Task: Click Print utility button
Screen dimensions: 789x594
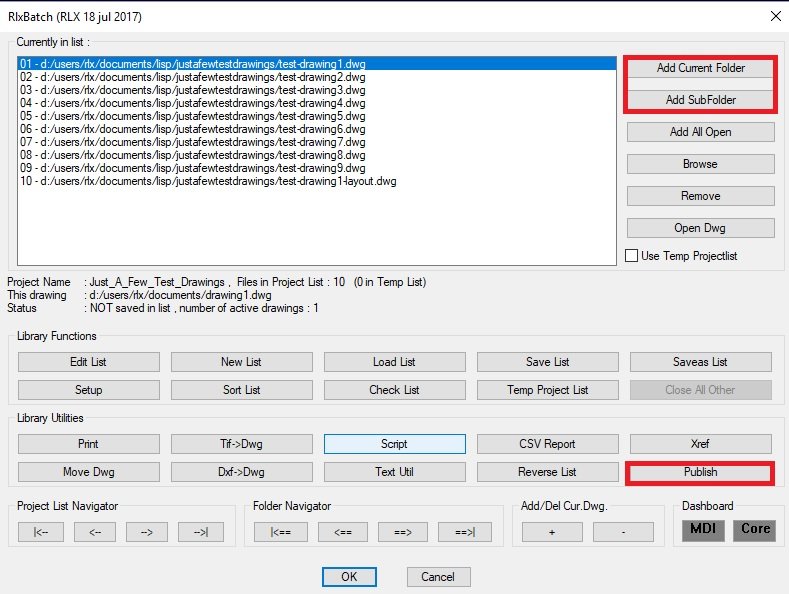Action: pyautogui.click(x=89, y=444)
